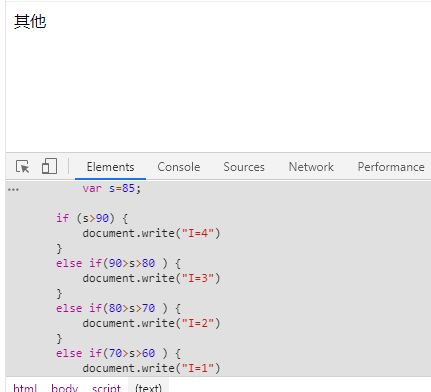Switch to the Elements tab
The height and width of the screenshot is (392, 431).
pos(110,167)
